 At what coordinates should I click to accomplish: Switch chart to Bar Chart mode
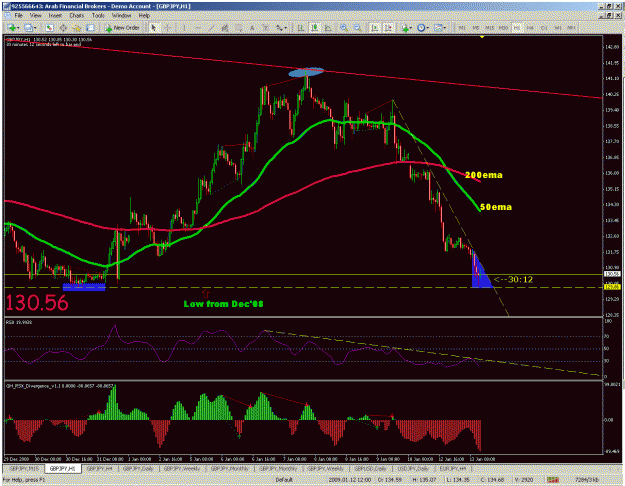(301, 28)
